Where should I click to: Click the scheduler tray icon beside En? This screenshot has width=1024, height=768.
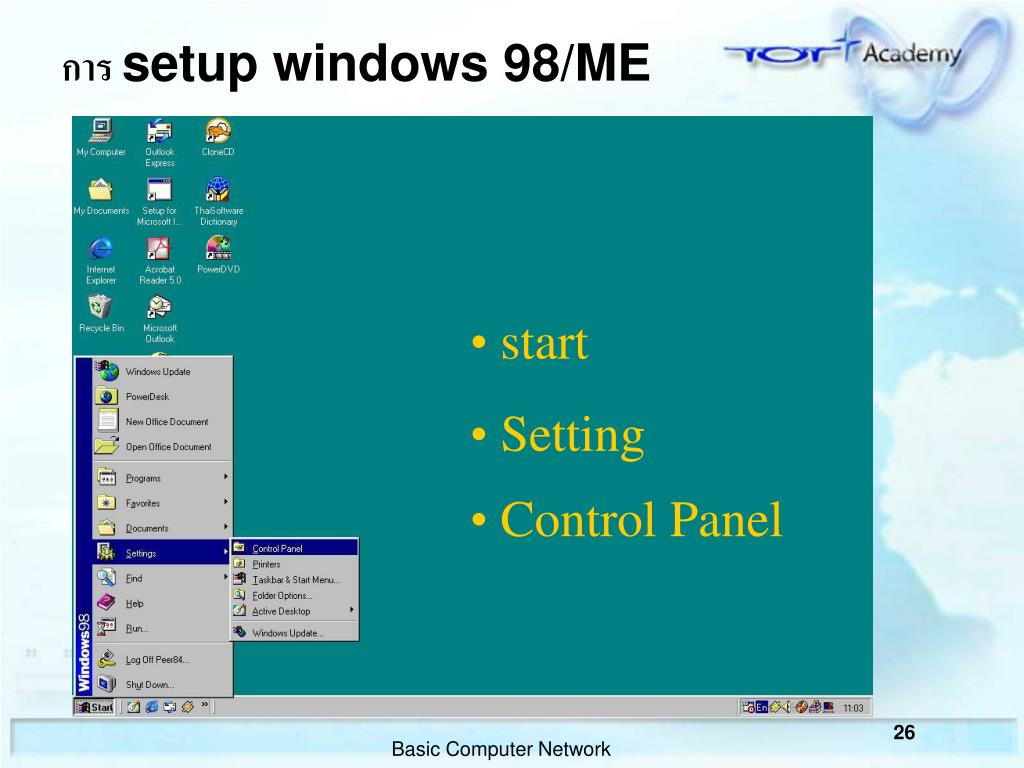pyautogui.click(x=748, y=707)
